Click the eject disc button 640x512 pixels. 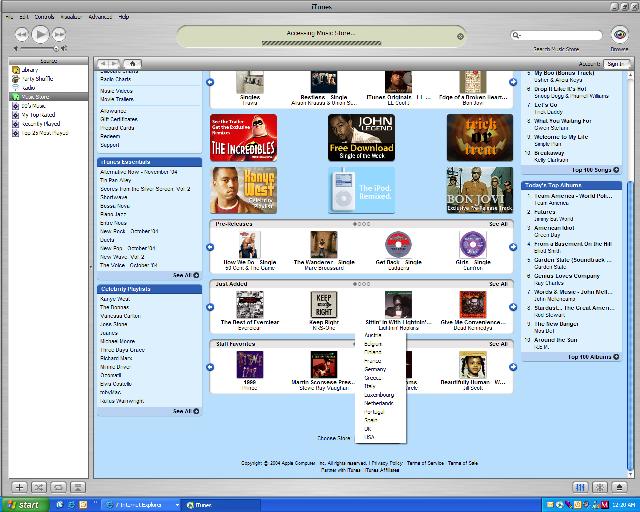pyautogui.click(x=619, y=487)
